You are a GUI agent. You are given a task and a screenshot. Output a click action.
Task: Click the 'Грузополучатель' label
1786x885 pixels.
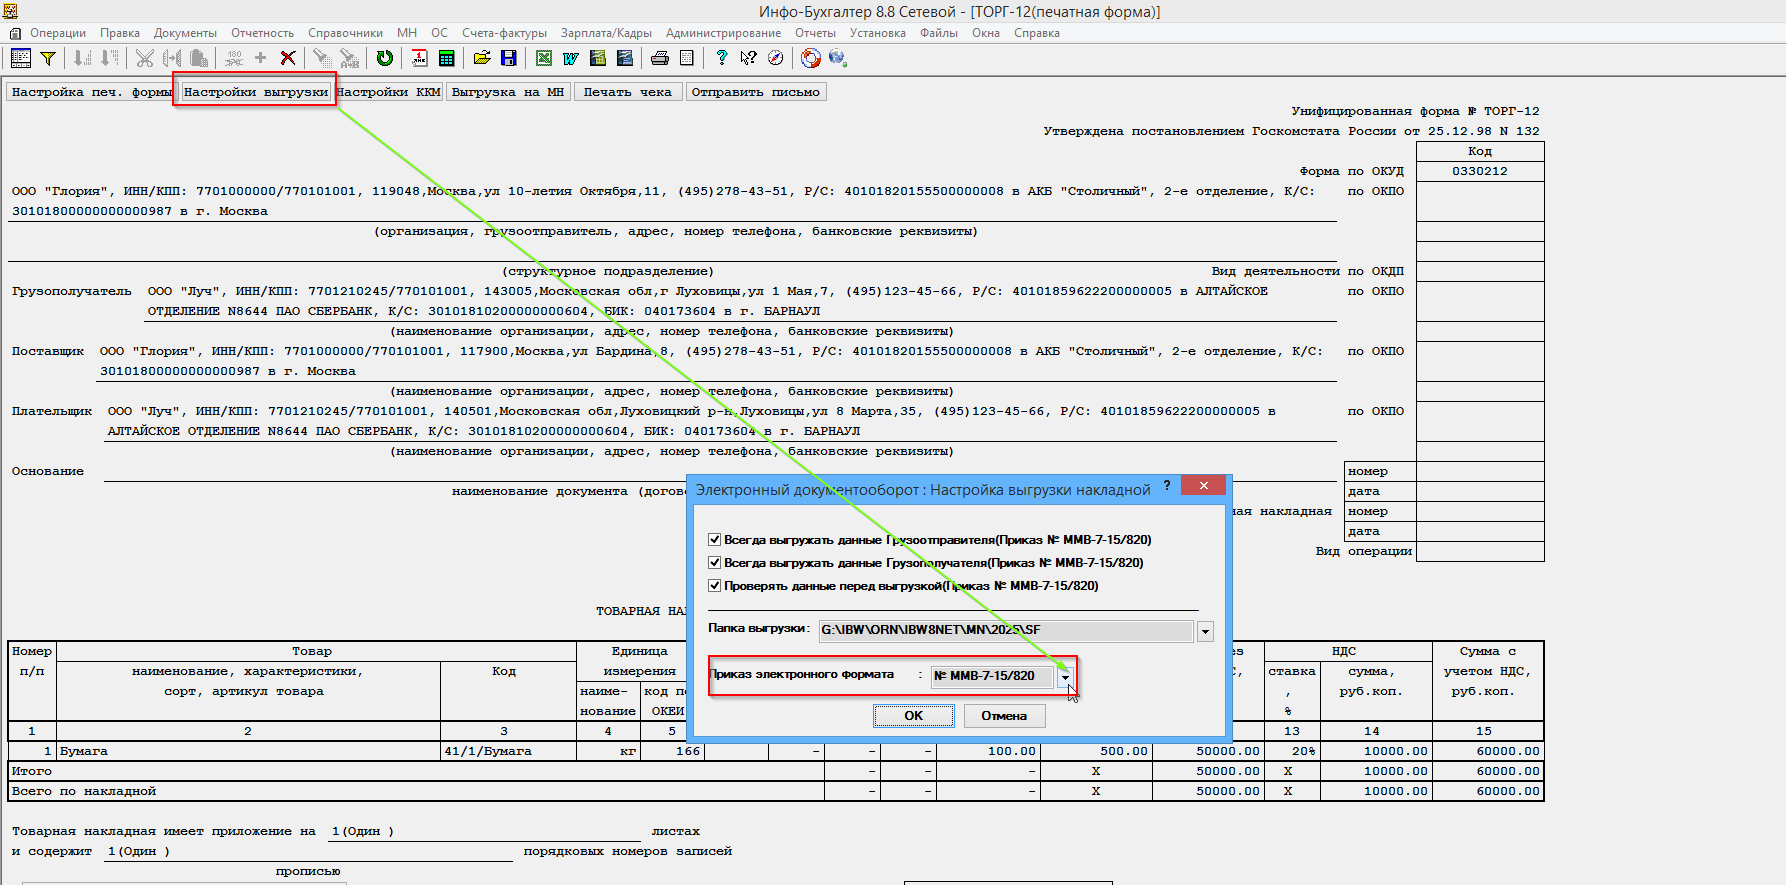[x=72, y=291]
